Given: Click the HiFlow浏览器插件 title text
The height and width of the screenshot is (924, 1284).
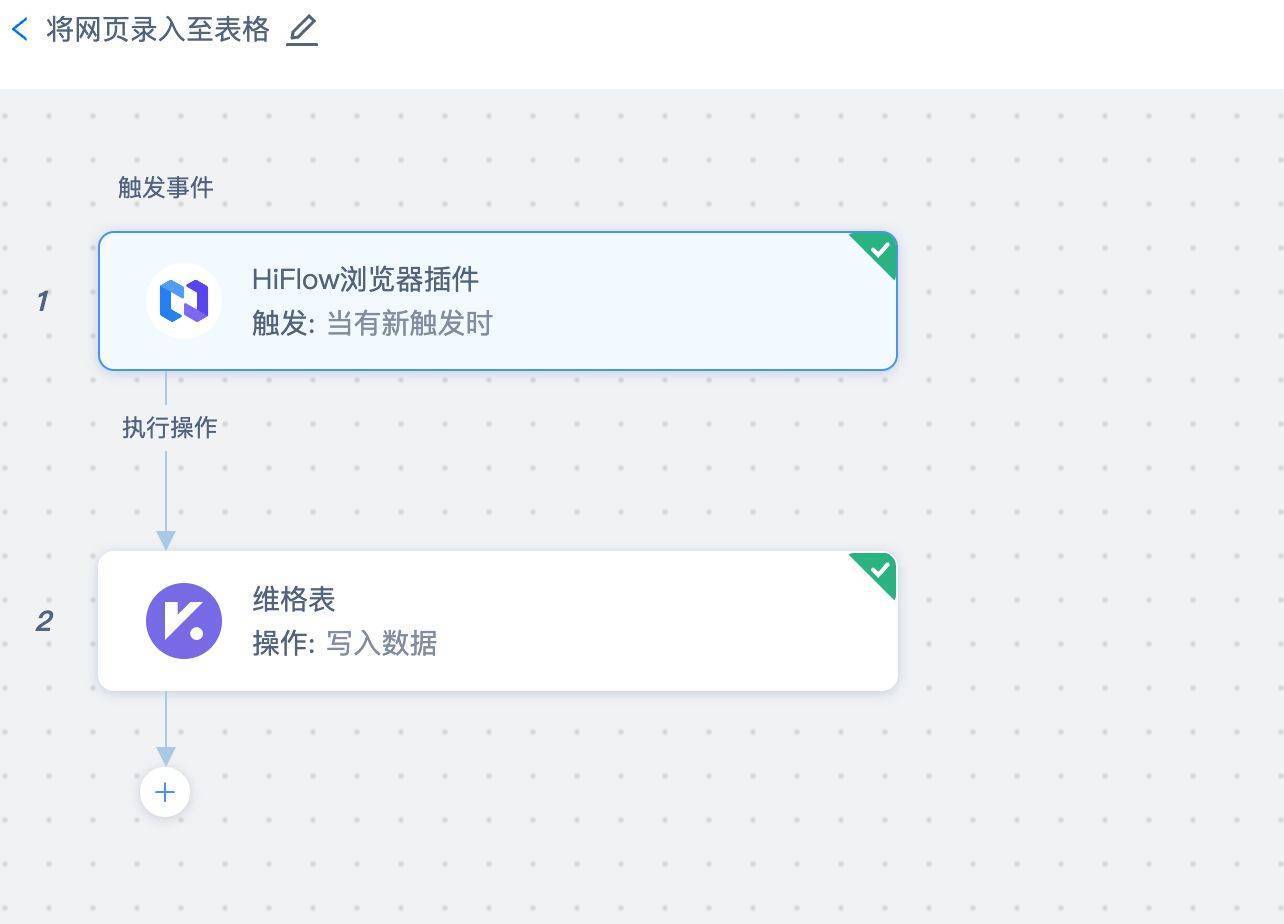Looking at the screenshot, I should [365, 279].
